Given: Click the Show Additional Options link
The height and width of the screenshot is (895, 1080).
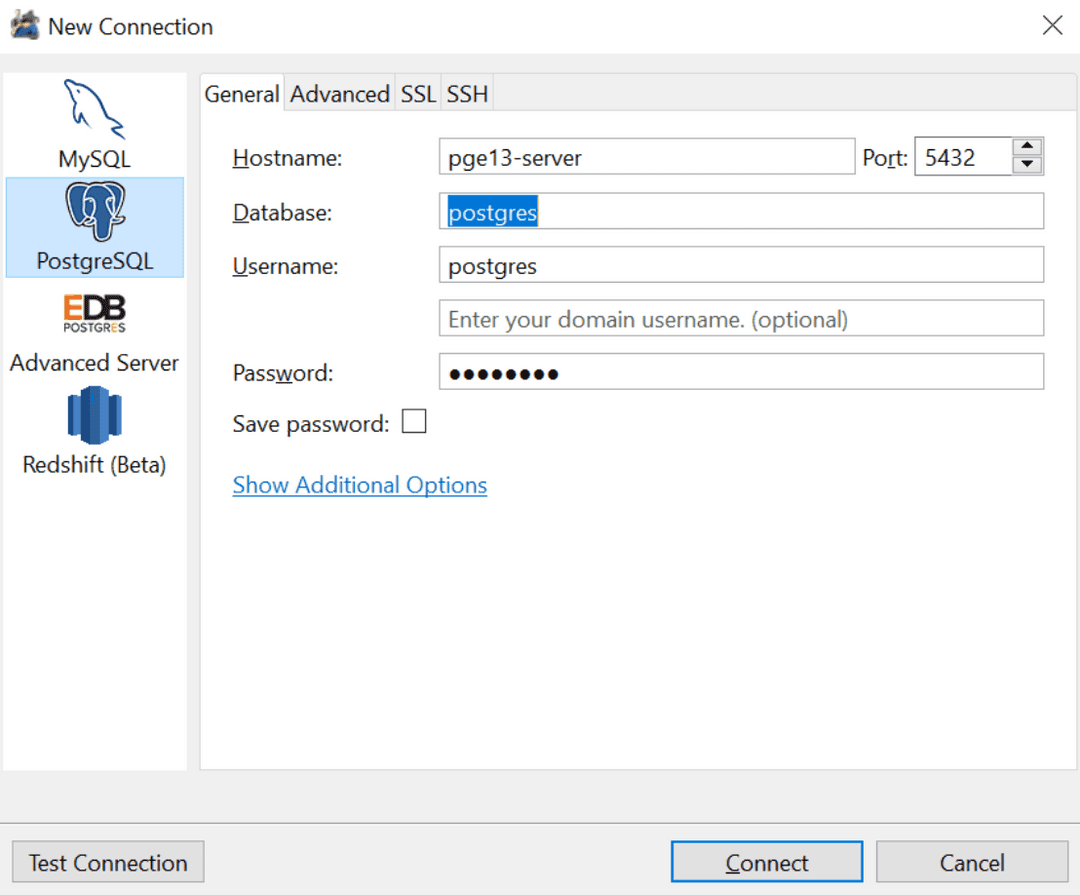Looking at the screenshot, I should coord(359,484).
